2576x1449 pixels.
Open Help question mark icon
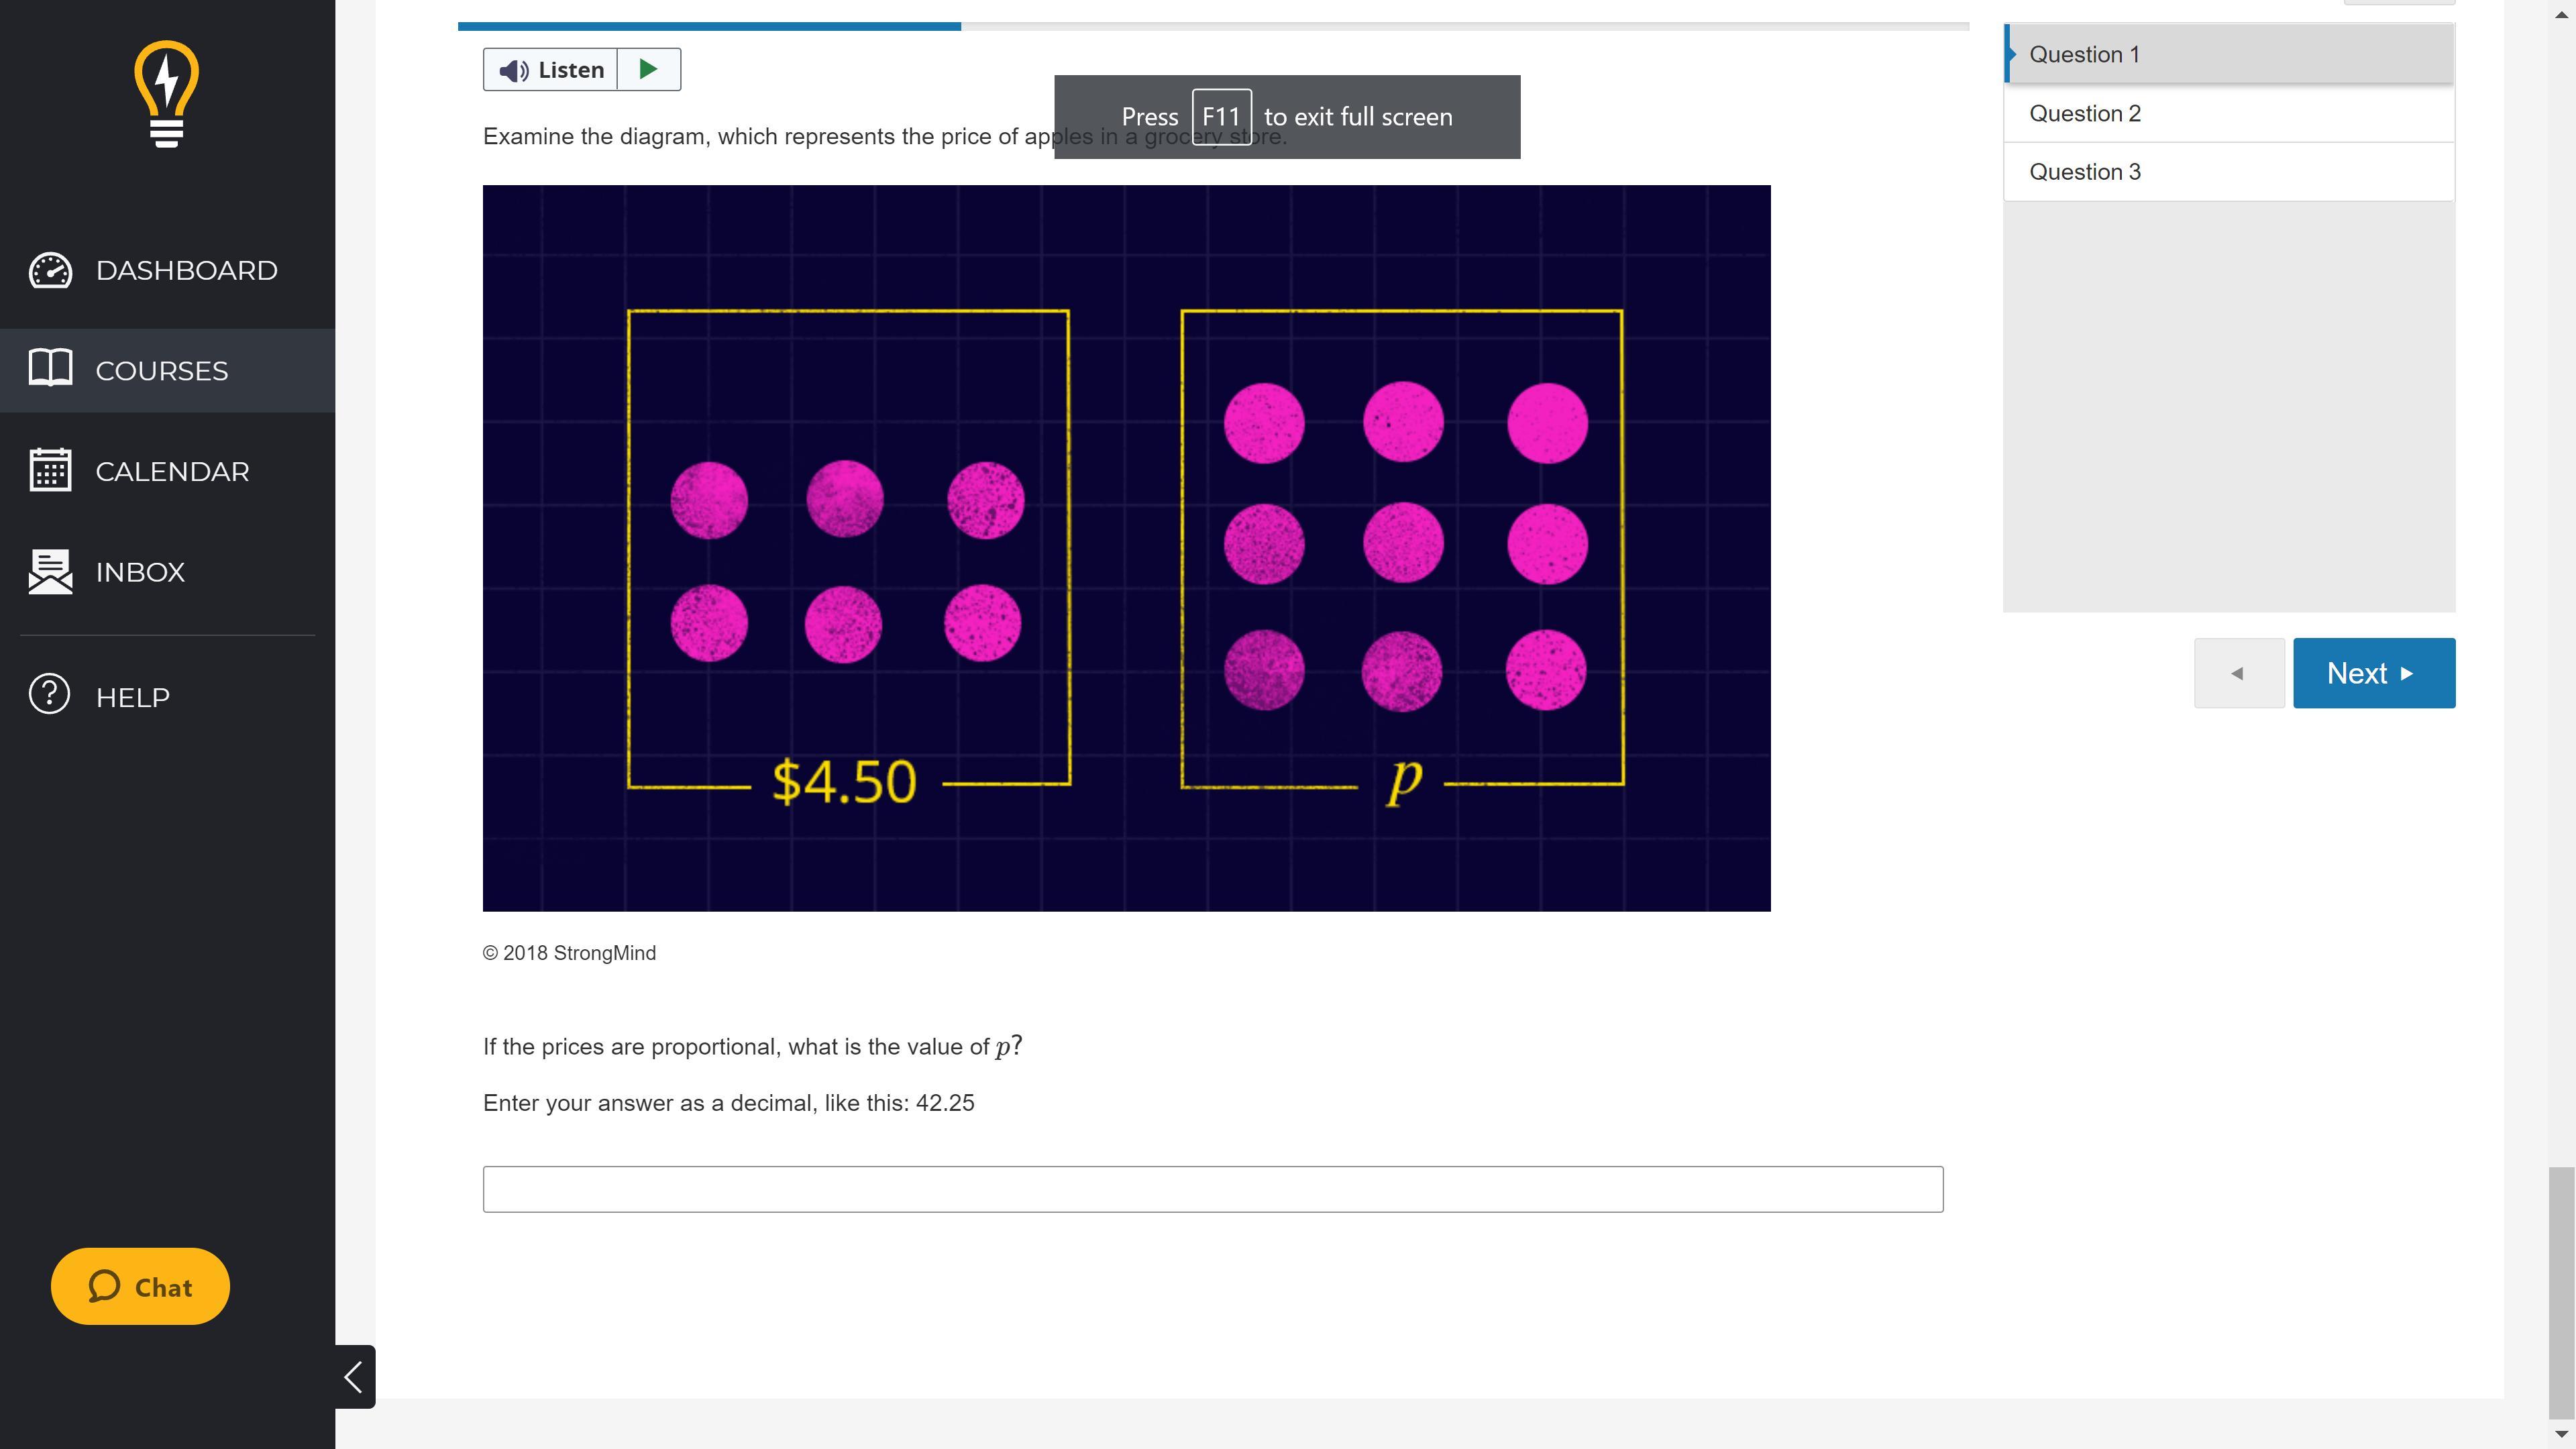point(50,695)
